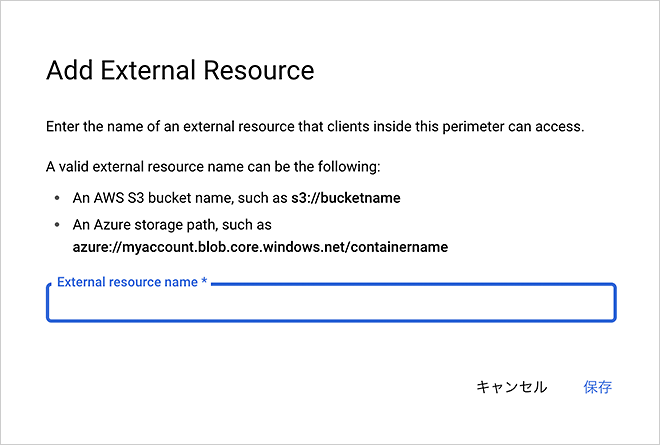Click the s3://bucketname example text
The height and width of the screenshot is (445, 660).
point(346,198)
